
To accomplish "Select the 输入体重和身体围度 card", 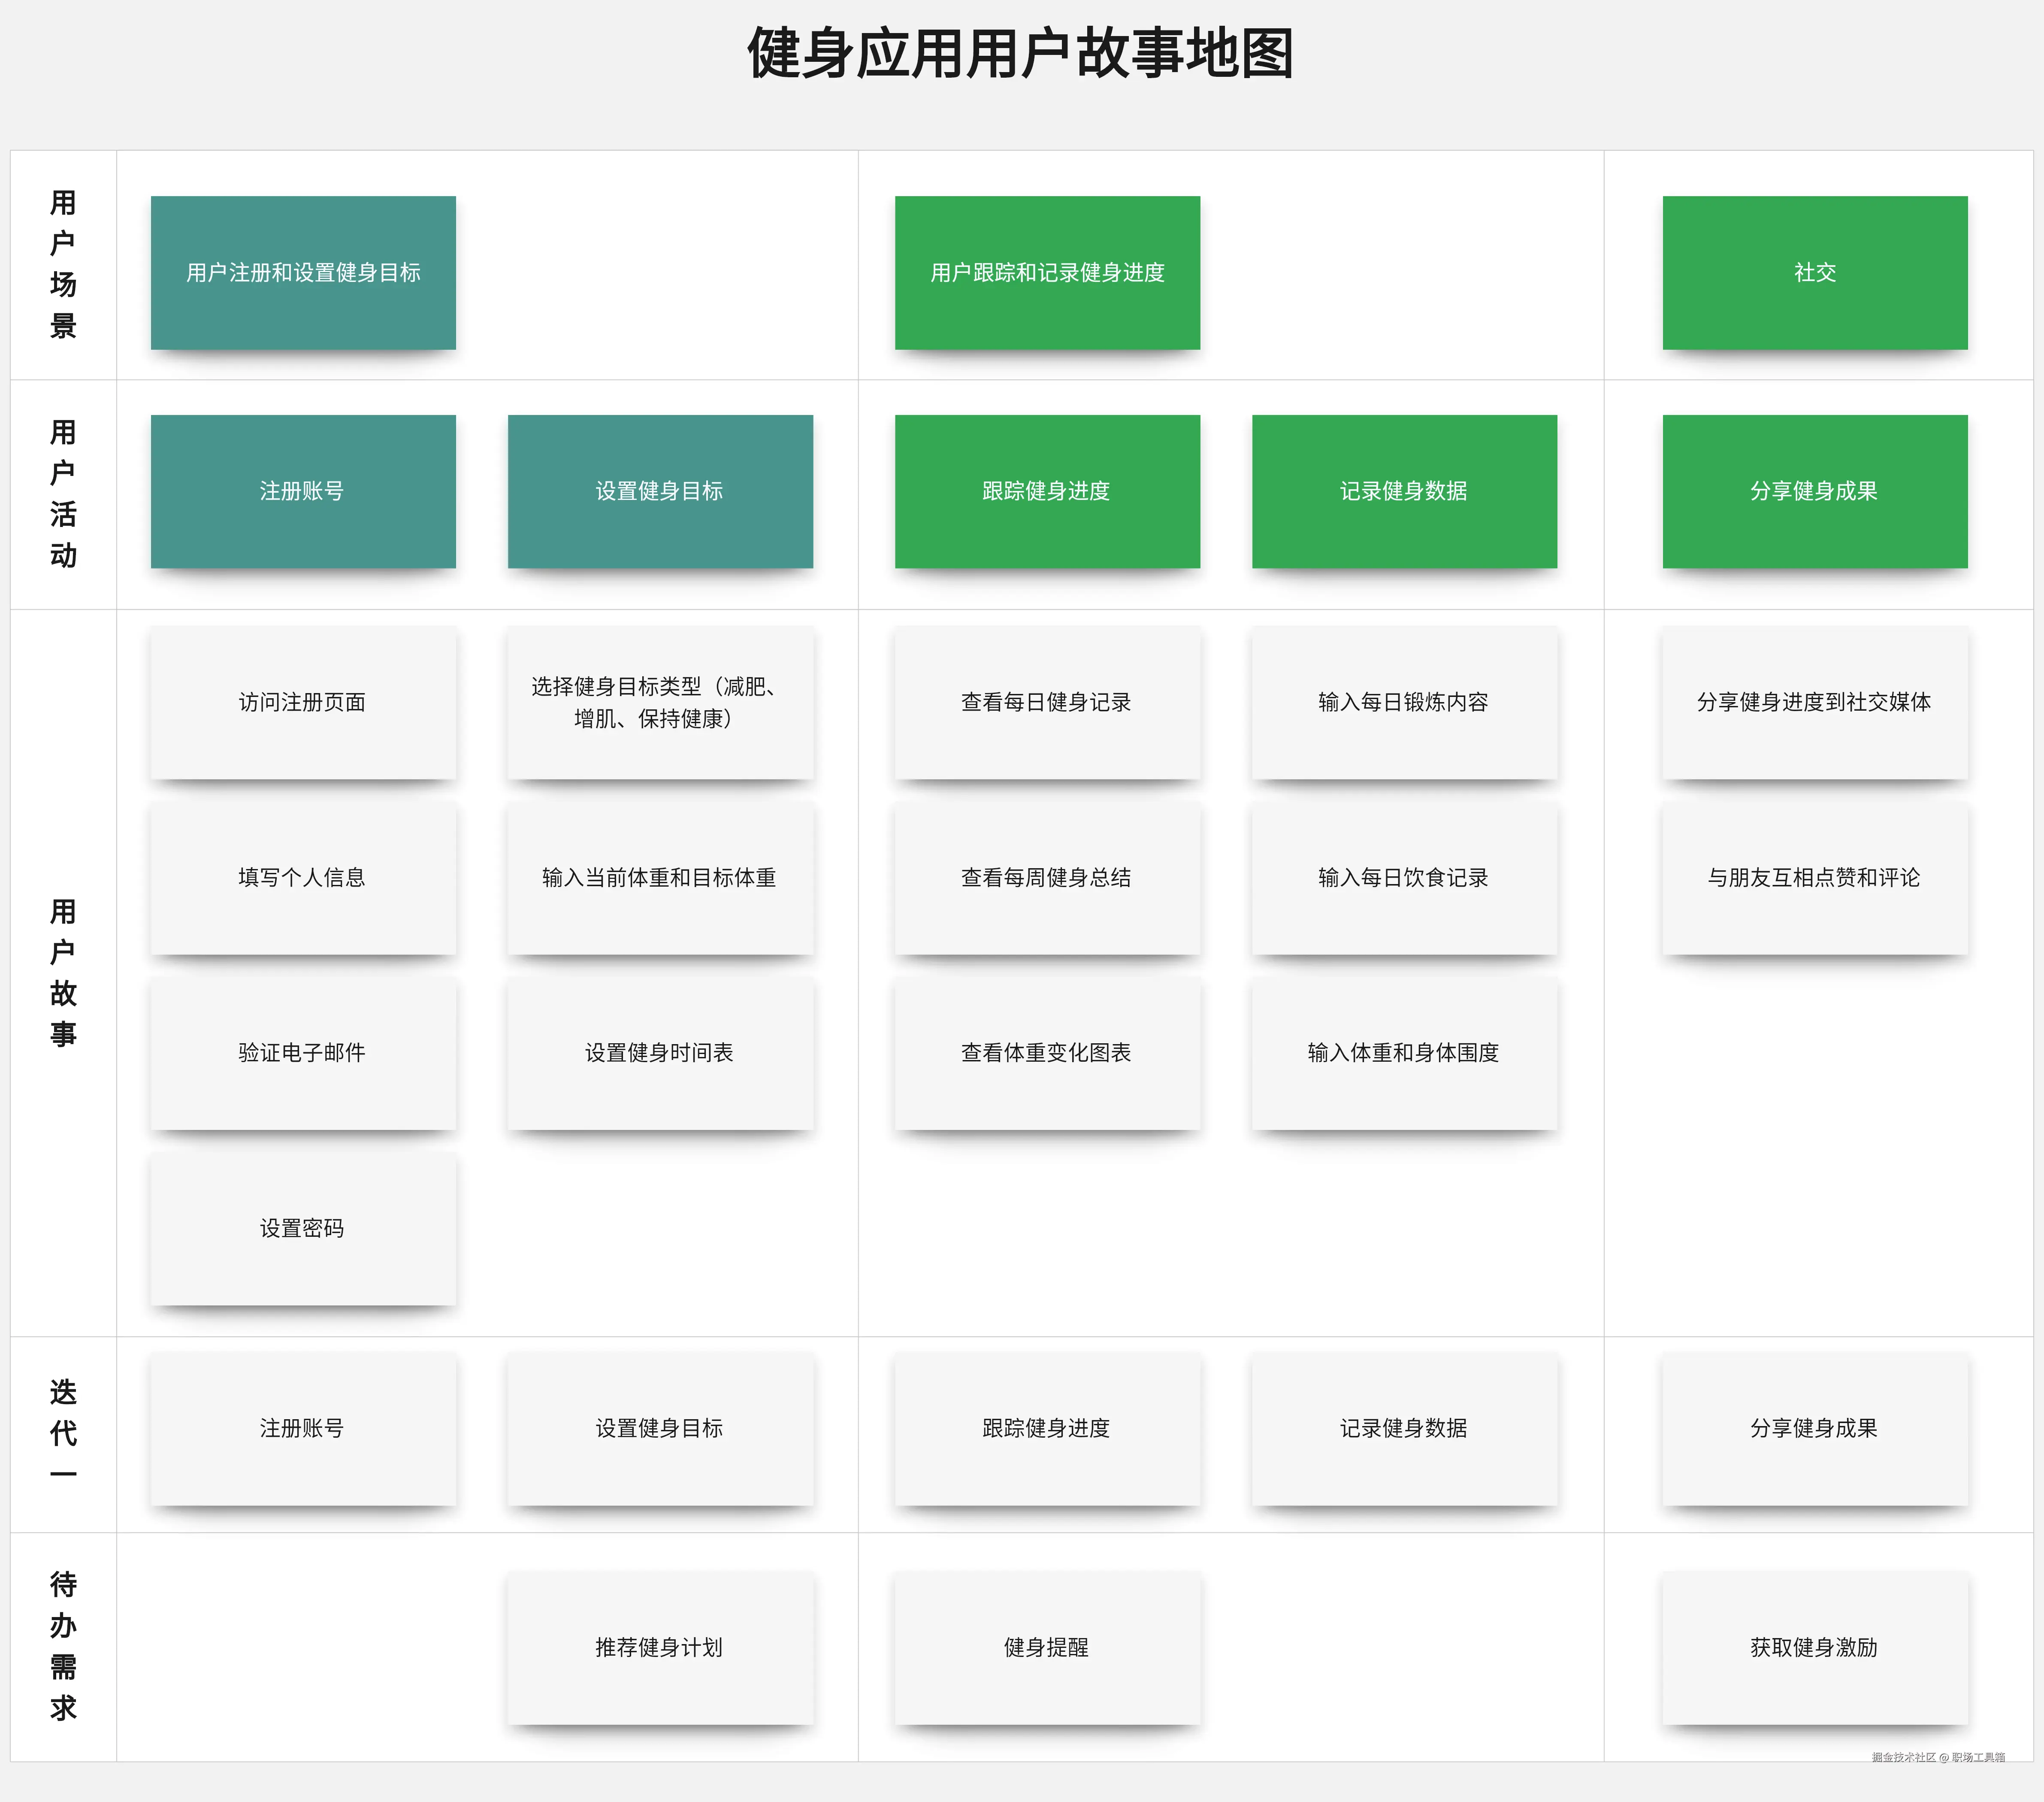I will tap(1404, 1052).
